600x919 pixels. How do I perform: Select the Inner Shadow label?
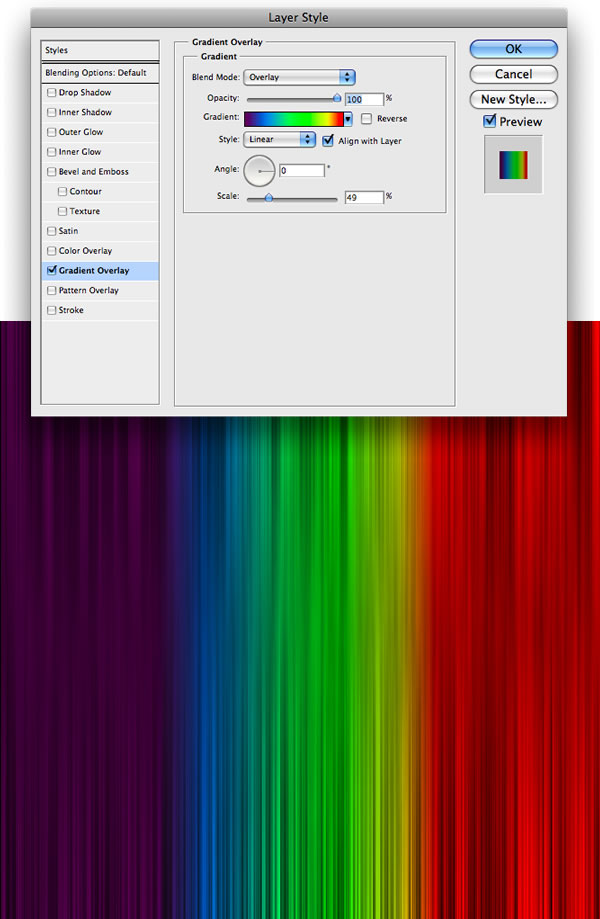[85, 113]
